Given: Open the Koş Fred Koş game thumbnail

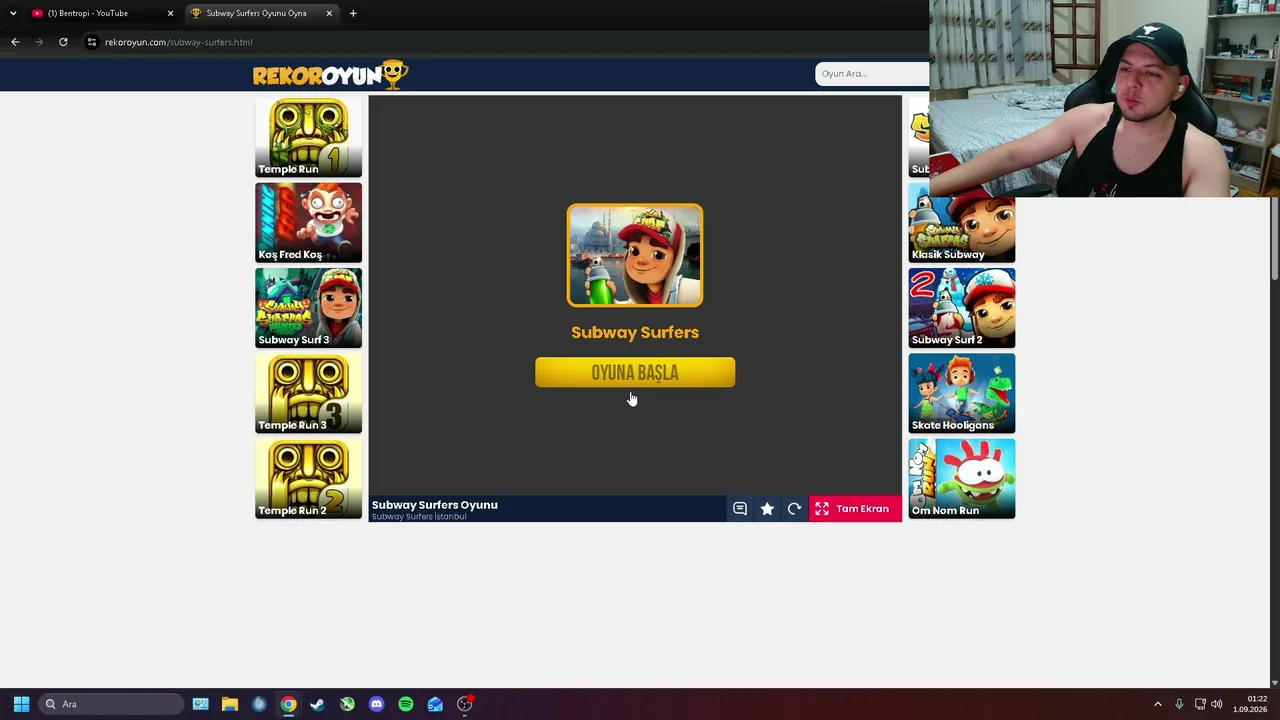Looking at the screenshot, I should coord(308,223).
